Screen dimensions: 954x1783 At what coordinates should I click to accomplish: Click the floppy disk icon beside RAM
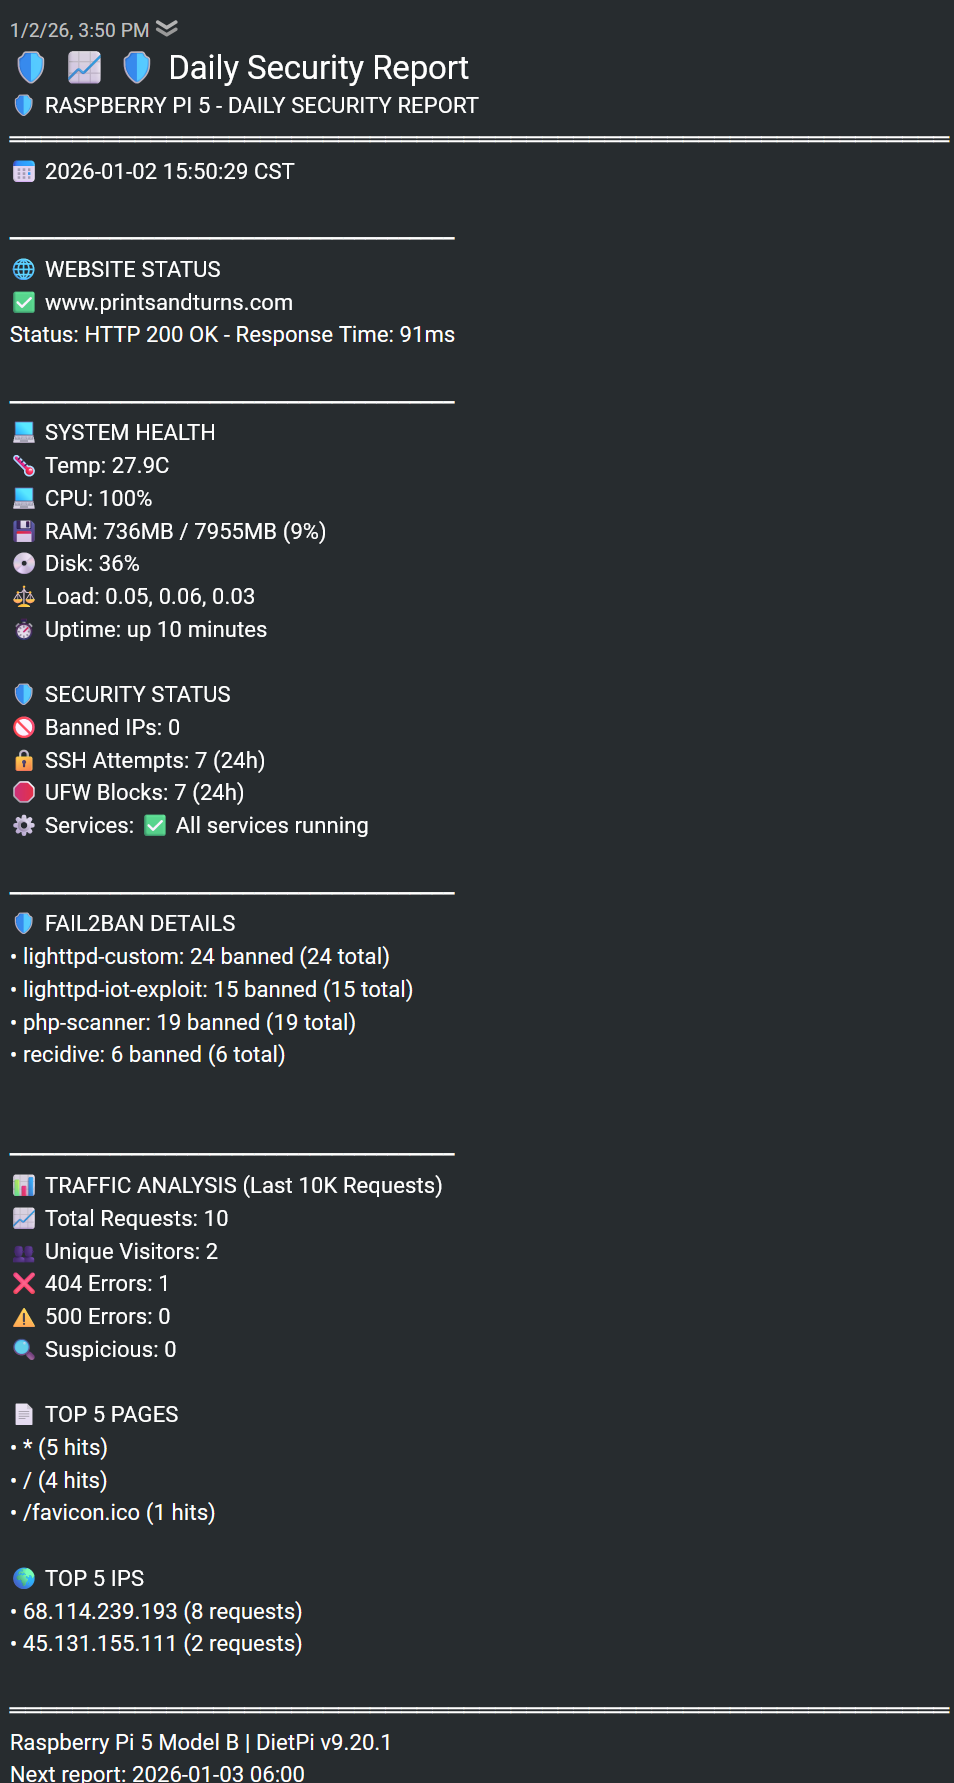(24, 531)
